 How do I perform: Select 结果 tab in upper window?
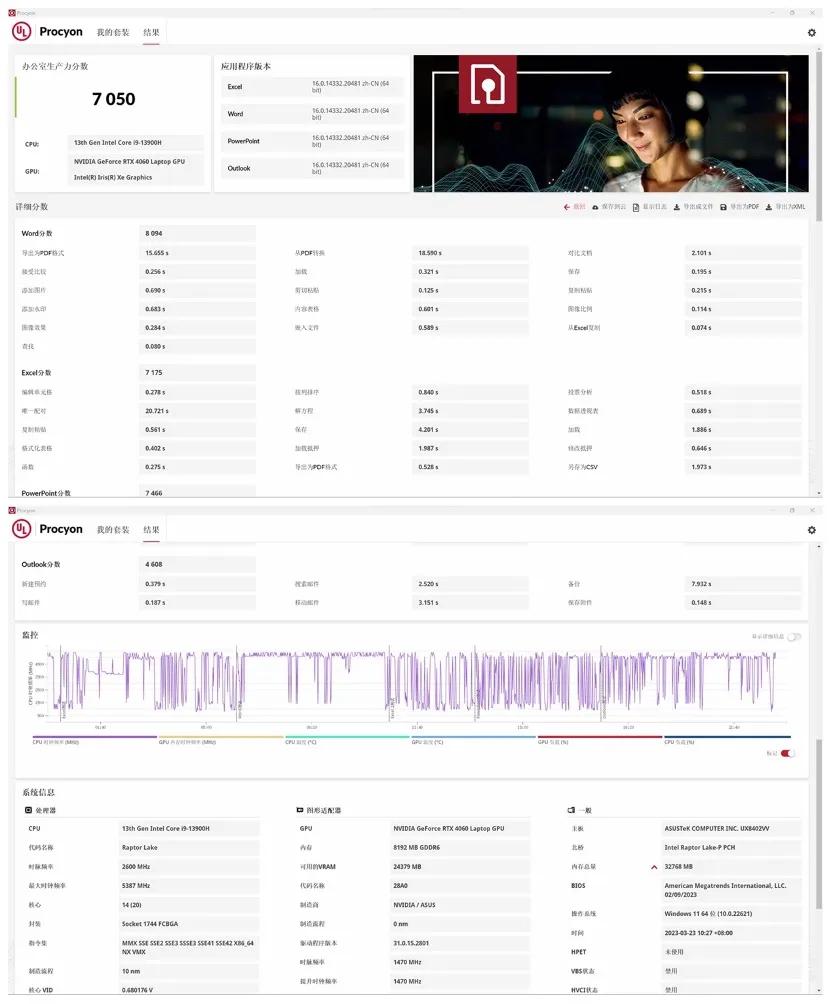coord(151,32)
